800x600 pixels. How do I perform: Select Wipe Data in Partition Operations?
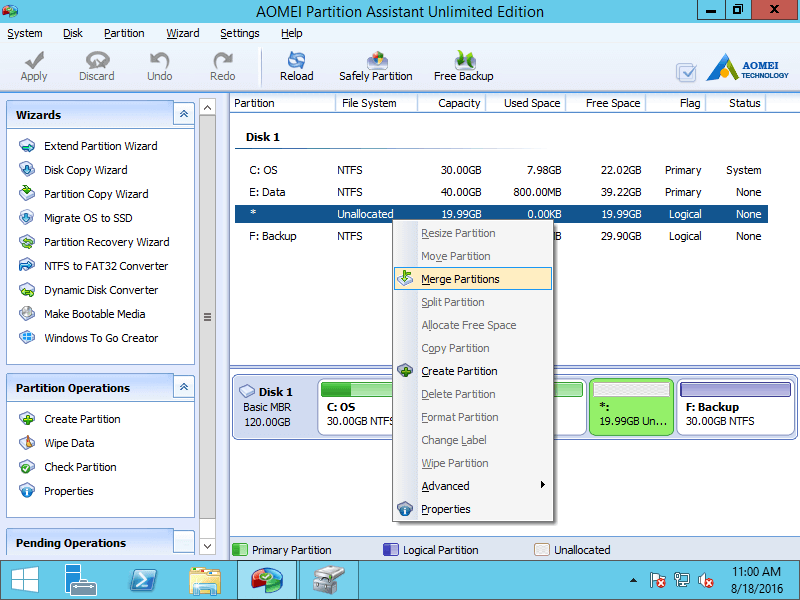[69, 443]
